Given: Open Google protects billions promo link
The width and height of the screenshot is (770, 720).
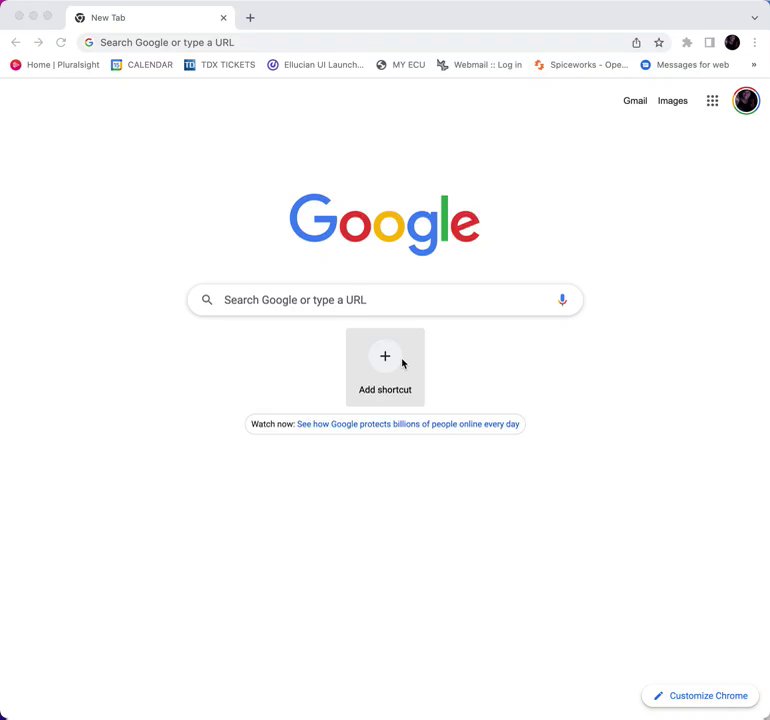Looking at the screenshot, I should (x=408, y=424).
